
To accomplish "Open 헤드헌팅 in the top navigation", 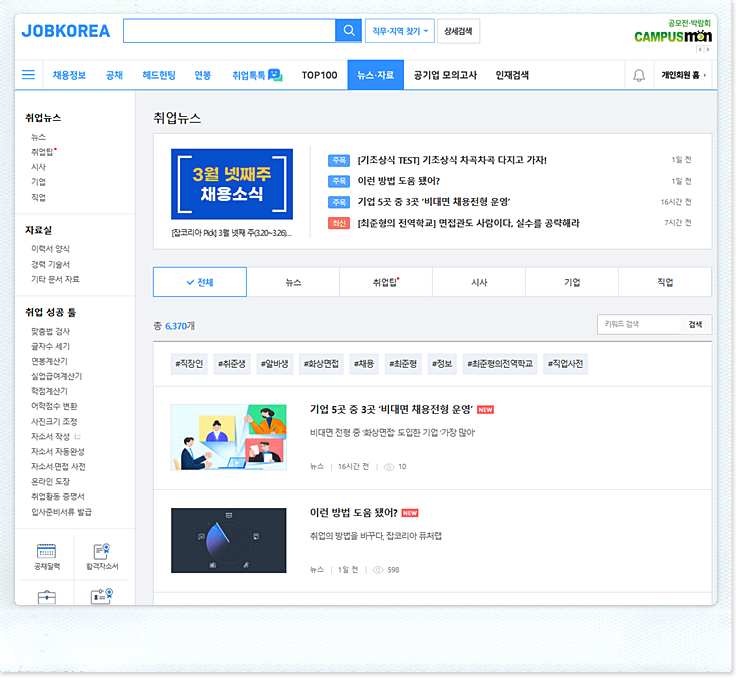I will click(159, 75).
